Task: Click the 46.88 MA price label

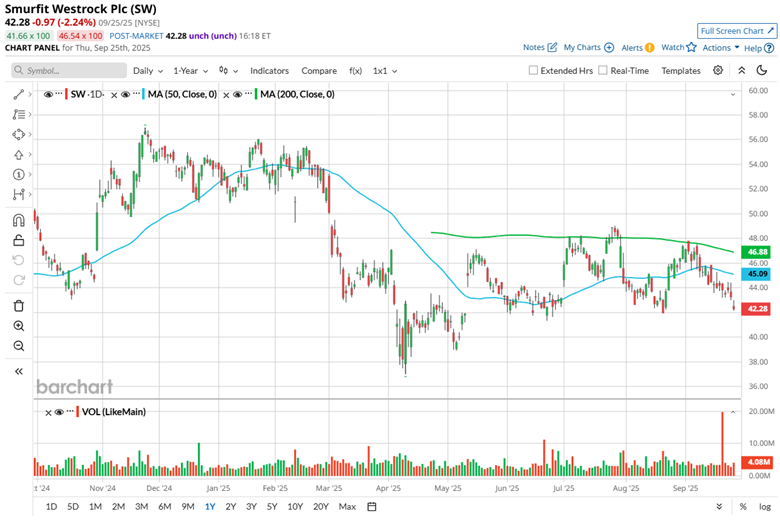Action: click(756, 252)
